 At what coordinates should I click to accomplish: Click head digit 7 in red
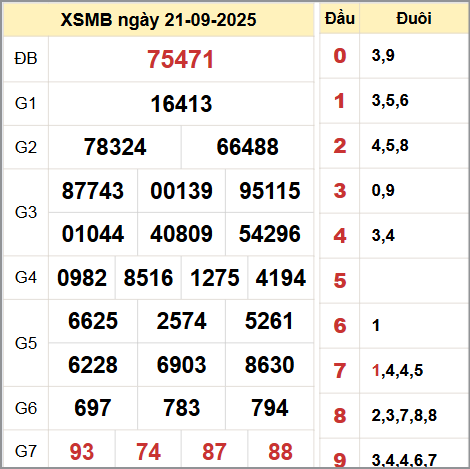point(340,371)
